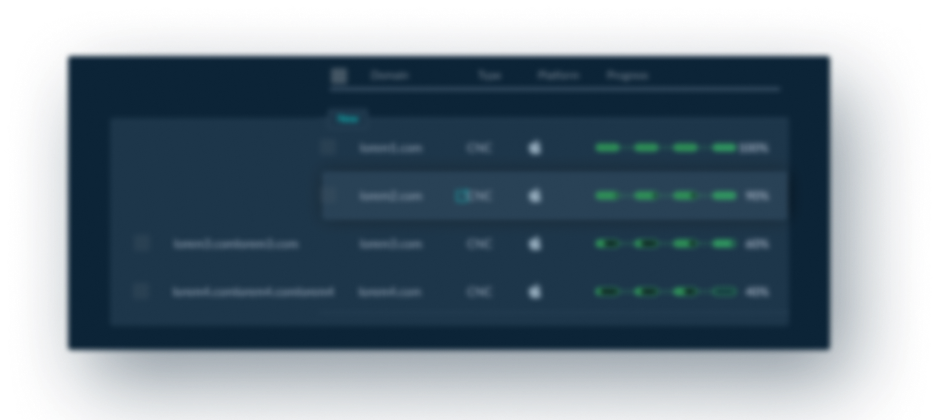Open the lorem2.com domain entry
This screenshot has width=938, height=420.
click(x=391, y=196)
